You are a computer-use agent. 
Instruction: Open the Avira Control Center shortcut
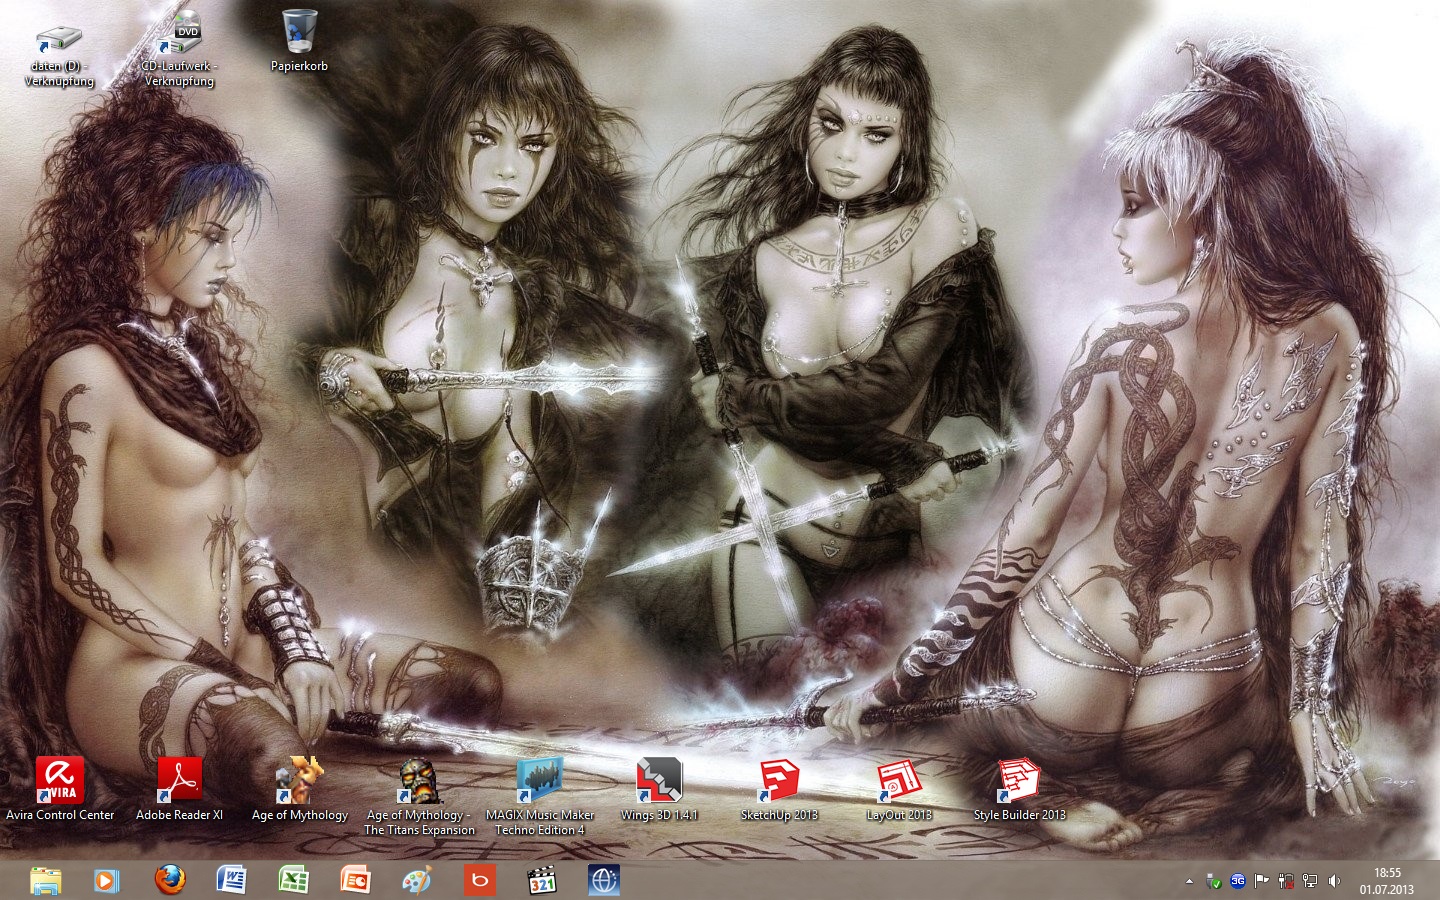point(60,781)
